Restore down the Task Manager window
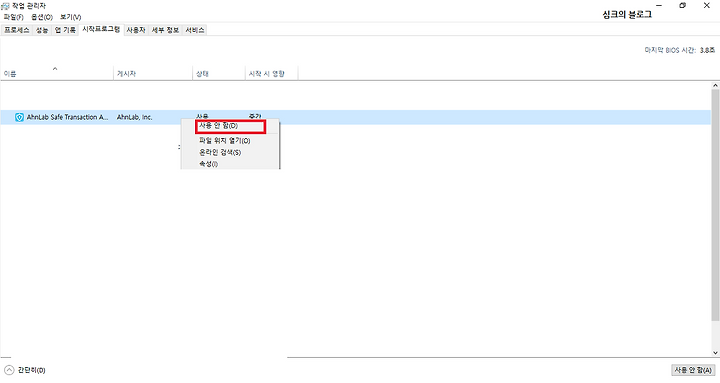The width and height of the screenshot is (720, 383). click(682, 6)
